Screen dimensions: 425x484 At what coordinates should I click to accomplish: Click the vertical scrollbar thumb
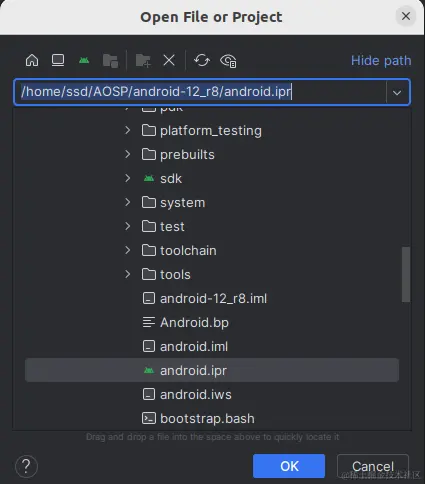406,274
